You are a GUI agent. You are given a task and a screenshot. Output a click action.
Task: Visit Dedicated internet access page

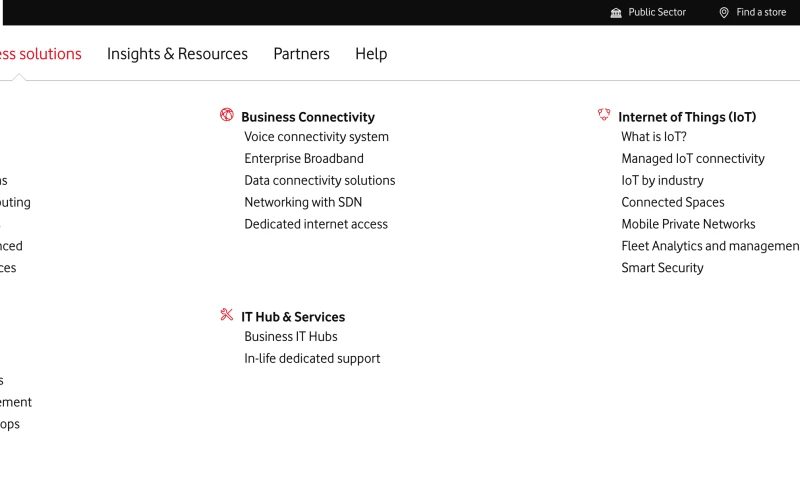(316, 225)
